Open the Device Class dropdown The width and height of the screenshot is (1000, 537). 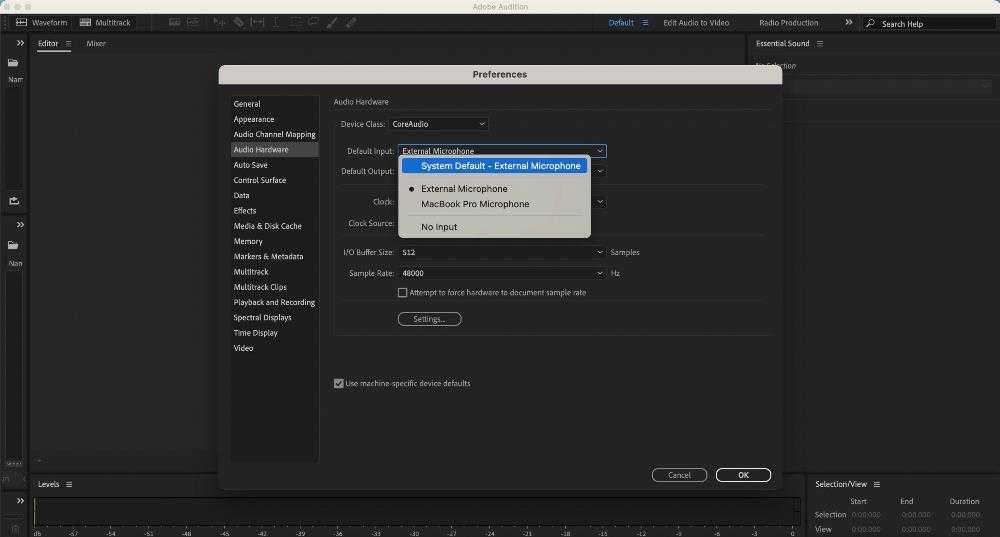(439, 124)
